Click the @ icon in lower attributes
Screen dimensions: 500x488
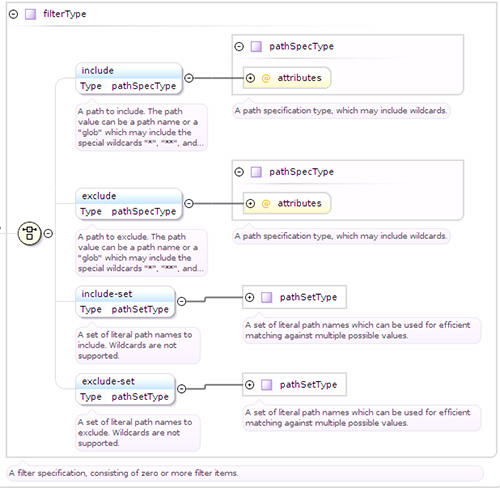click(266, 204)
